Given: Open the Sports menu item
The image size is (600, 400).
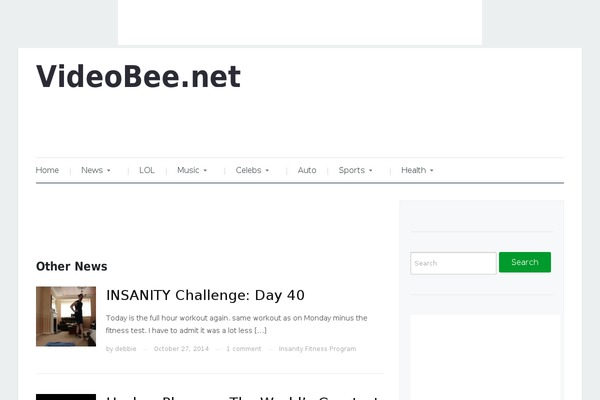Looking at the screenshot, I should point(352,170).
